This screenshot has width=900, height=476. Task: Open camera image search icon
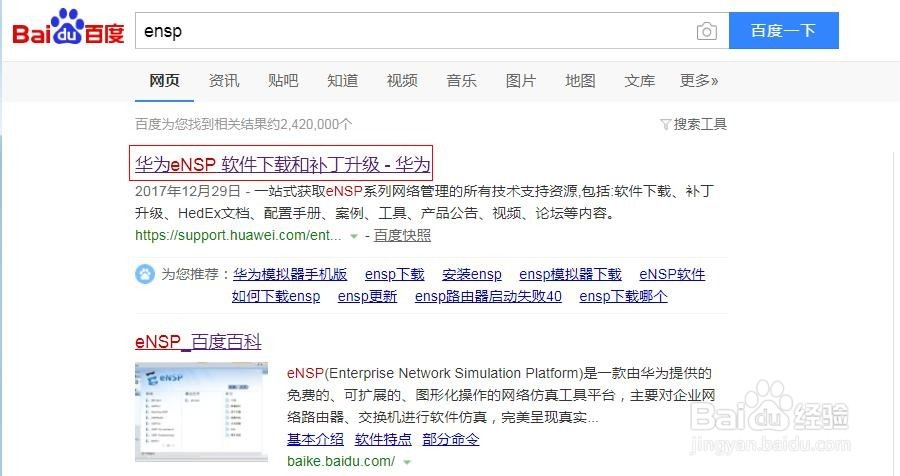click(x=707, y=31)
